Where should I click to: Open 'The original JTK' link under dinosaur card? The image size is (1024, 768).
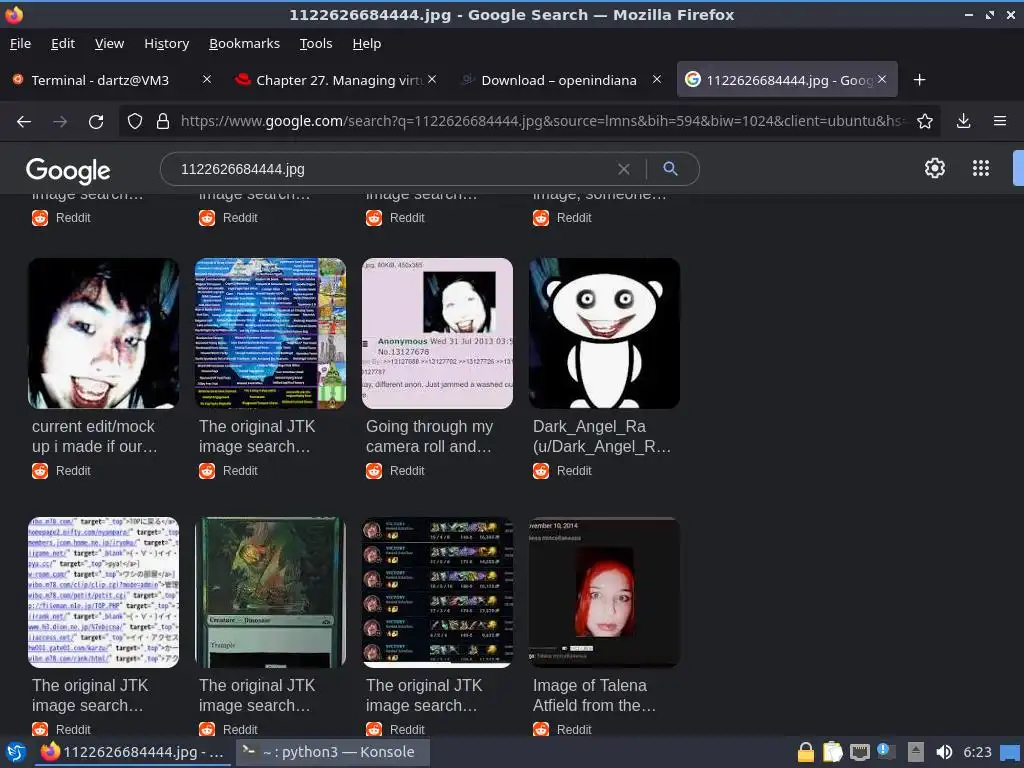pyautogui.click(x=257, y=696)
